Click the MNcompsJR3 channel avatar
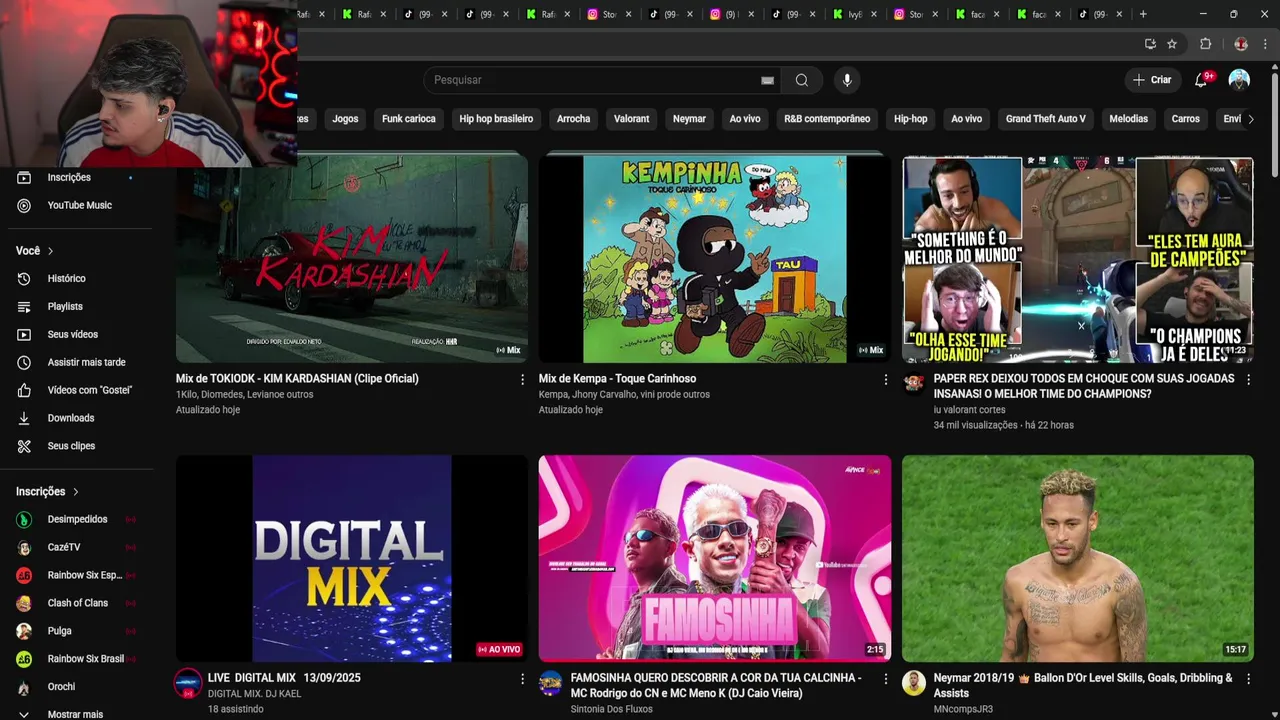This screenshot has height=720, width=1280. tap(914, 683)
